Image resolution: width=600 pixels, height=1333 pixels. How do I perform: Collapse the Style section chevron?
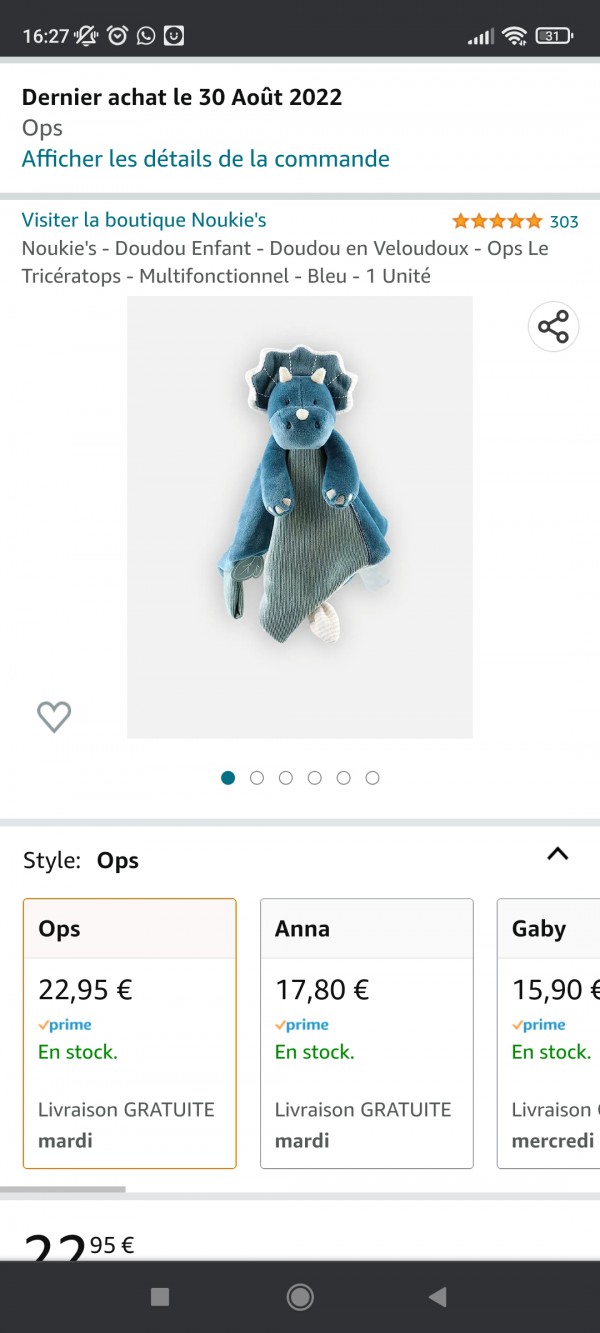pyautogui.click(x=558, y=854)
